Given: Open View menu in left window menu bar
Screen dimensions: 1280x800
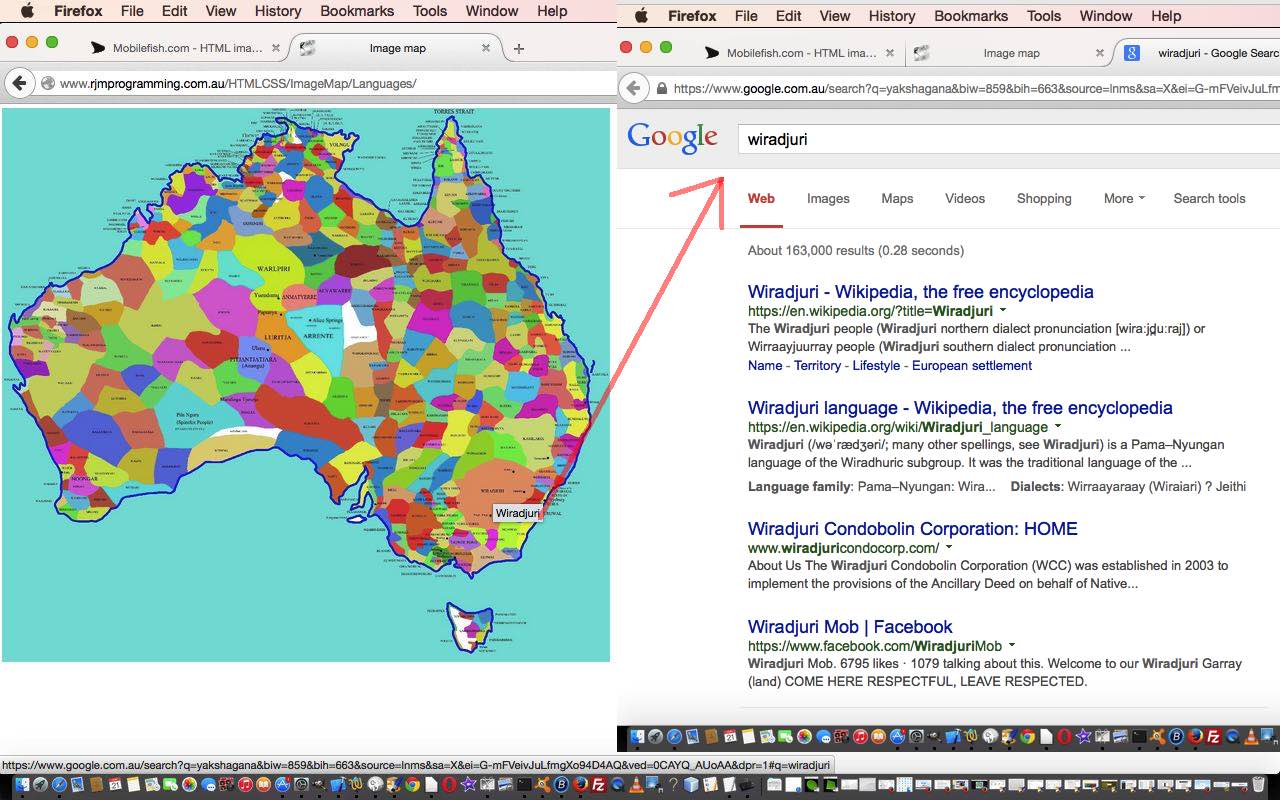Looking at the screenshot, I should tap(220, 11).
